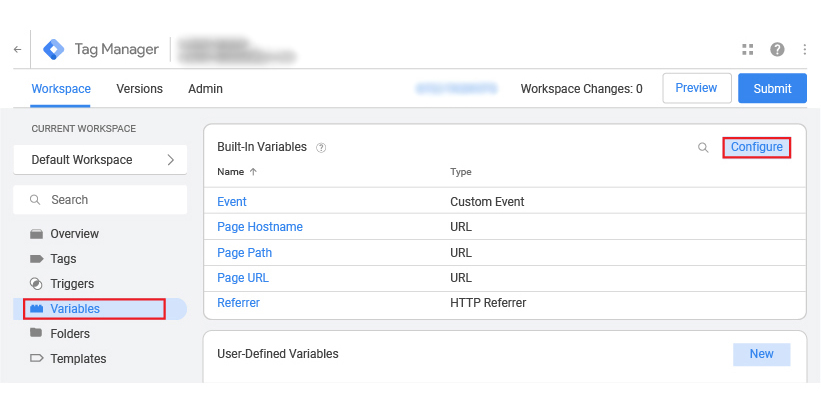Open the Page Path variable link
The height and width of the screenshot is (413, 821).
245,253
